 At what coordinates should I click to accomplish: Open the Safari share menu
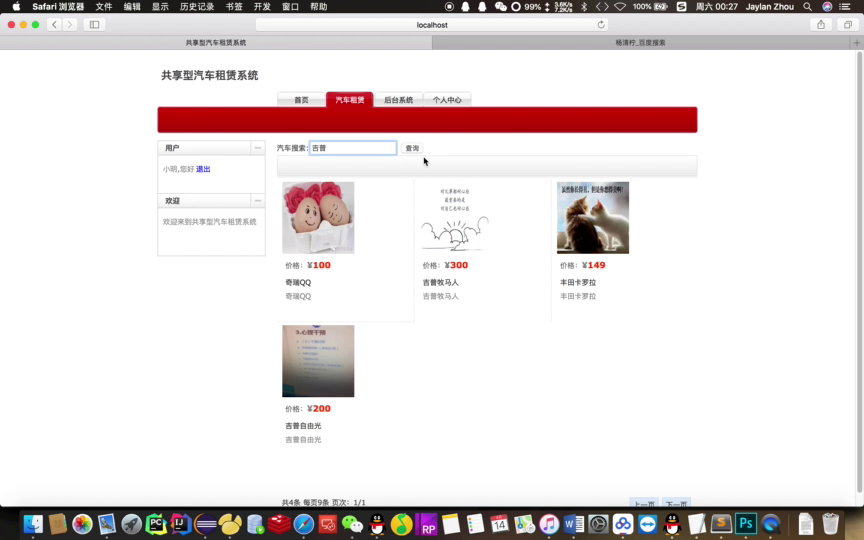821,25
